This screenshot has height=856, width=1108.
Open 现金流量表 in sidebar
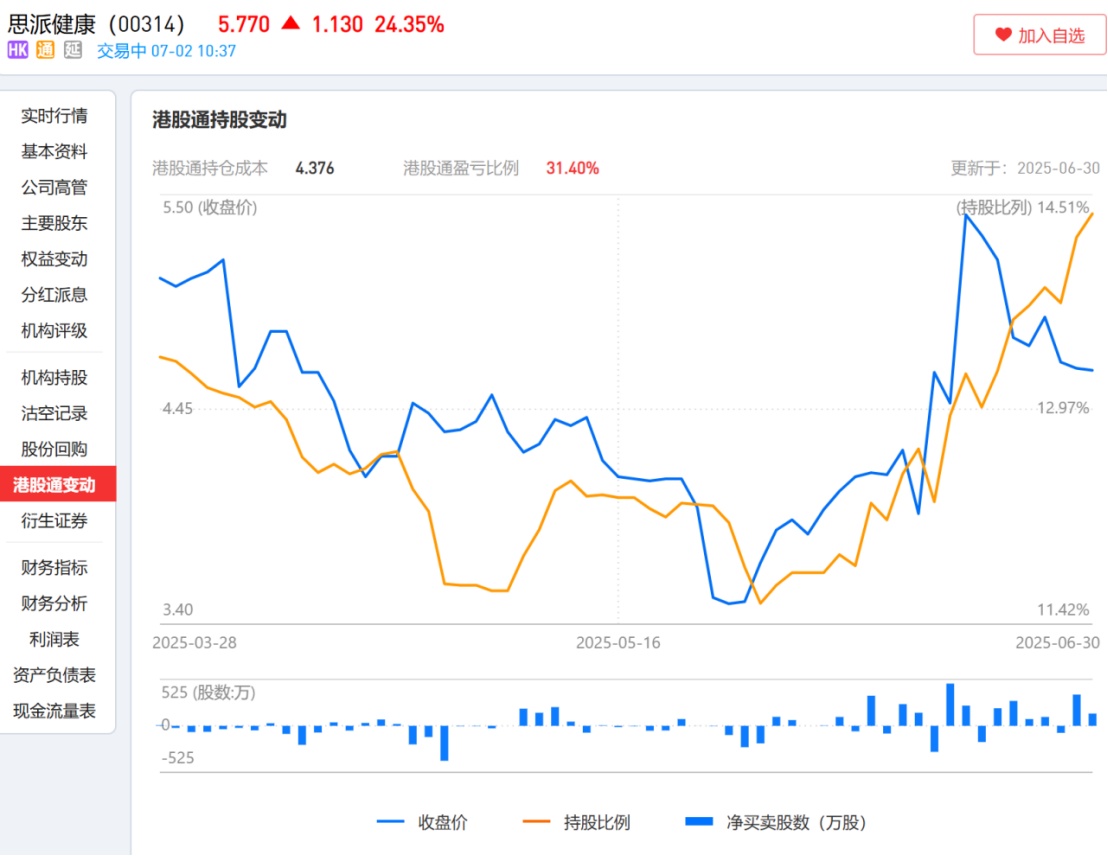tap(54, 711)
